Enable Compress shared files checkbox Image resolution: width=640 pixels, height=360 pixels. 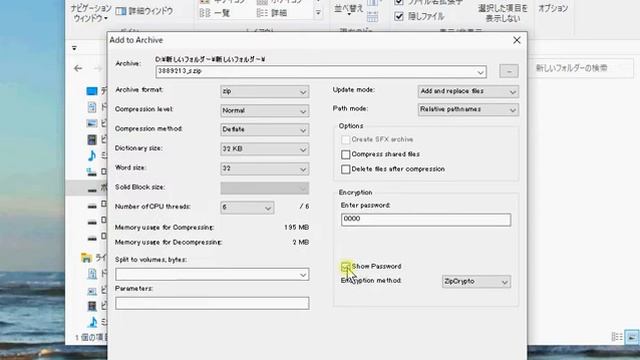pos(346,154)
